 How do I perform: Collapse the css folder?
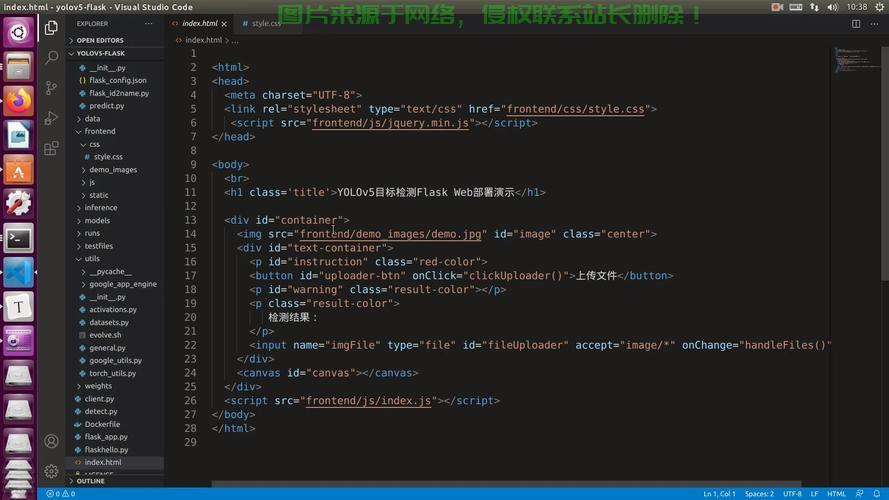tap(94, 144)
